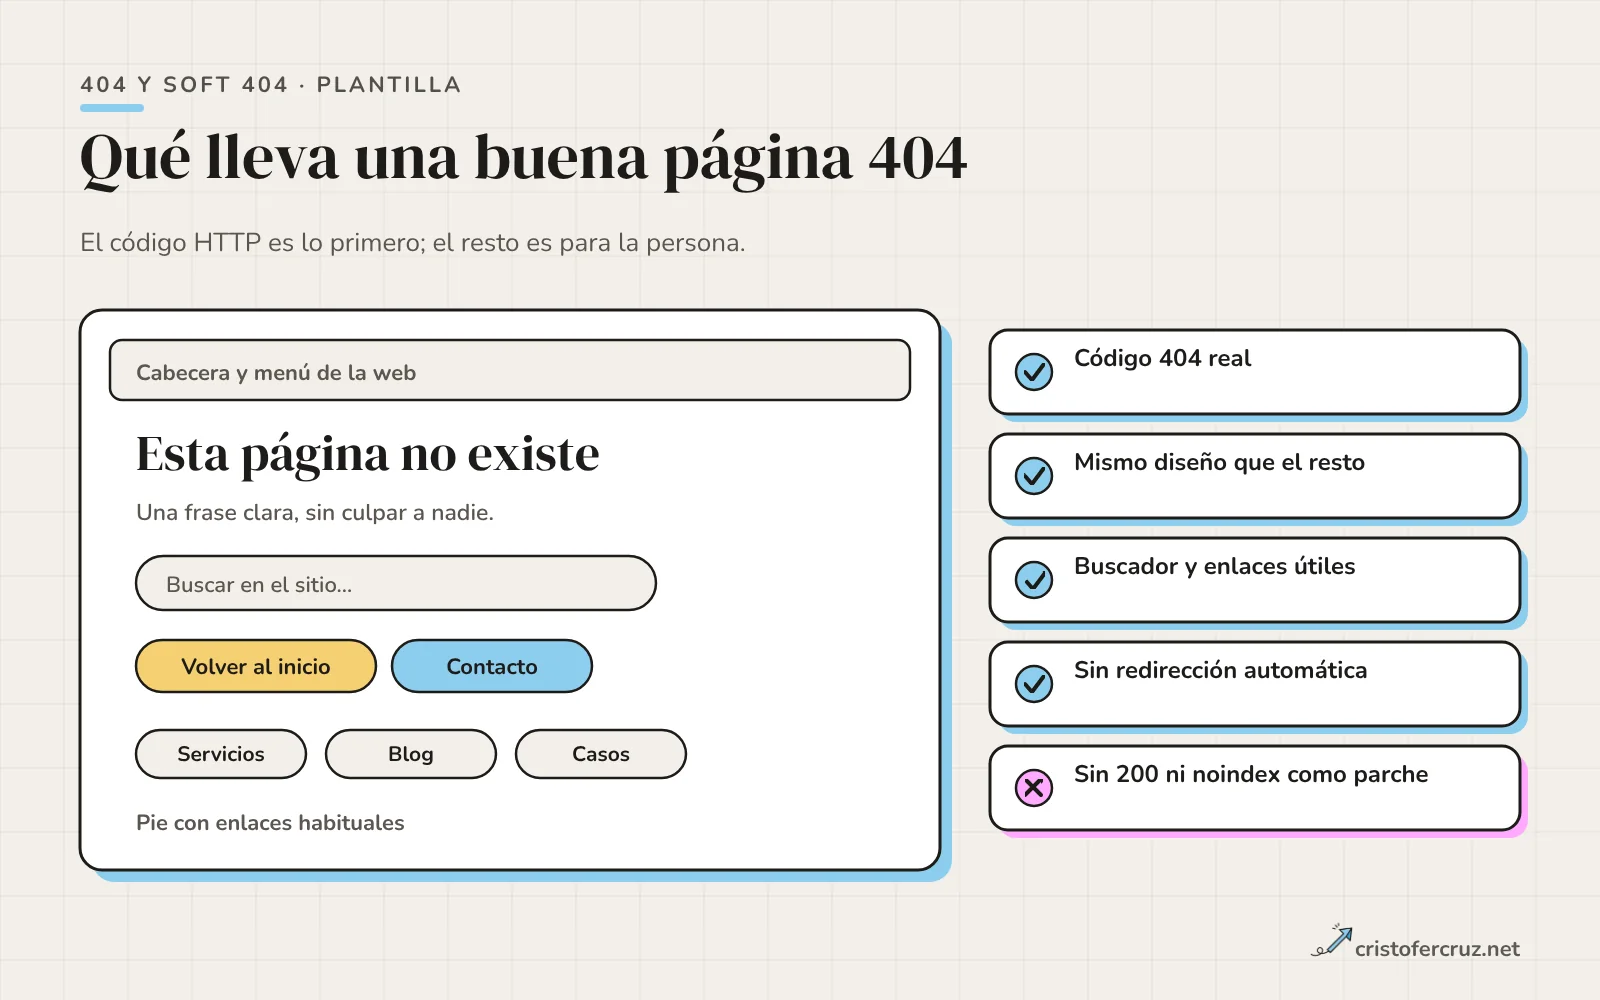Click the label Código 404 real
This screenshot has width=1600, height=1000.
[1162, 358]
